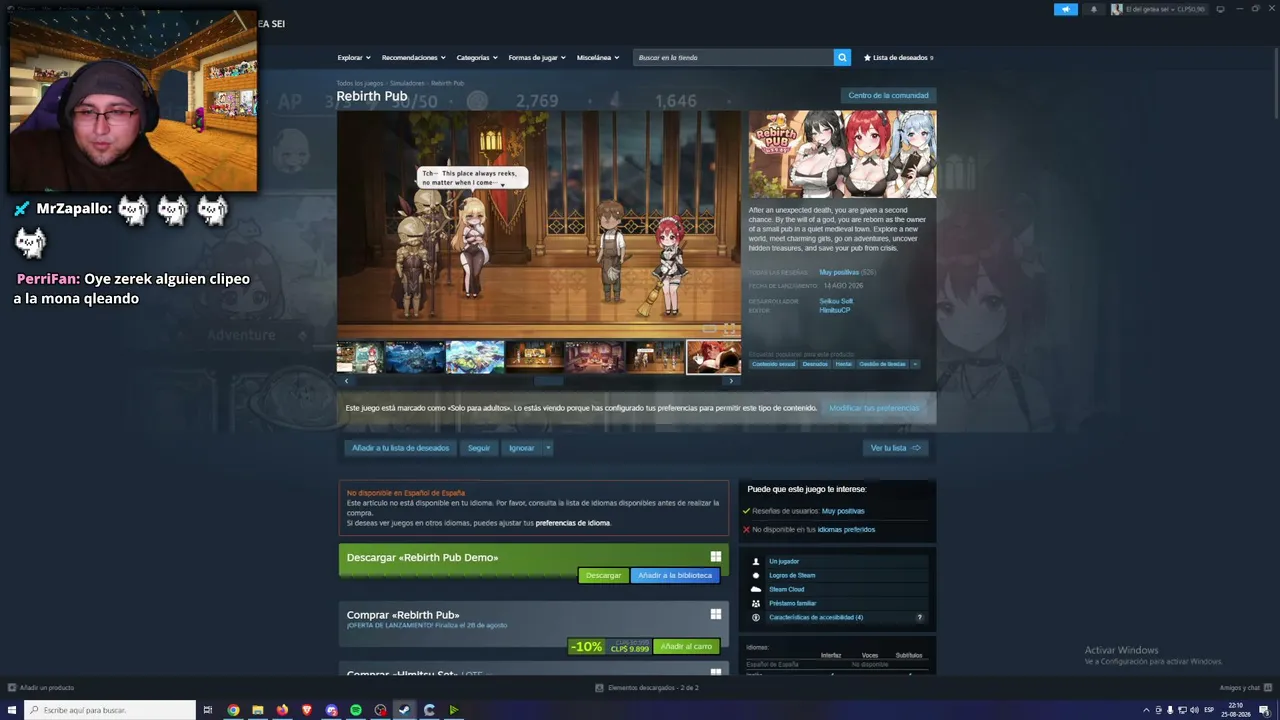Open Task View on the taskbar
The image size is (1280, 720).
click(x=208, y=710)
